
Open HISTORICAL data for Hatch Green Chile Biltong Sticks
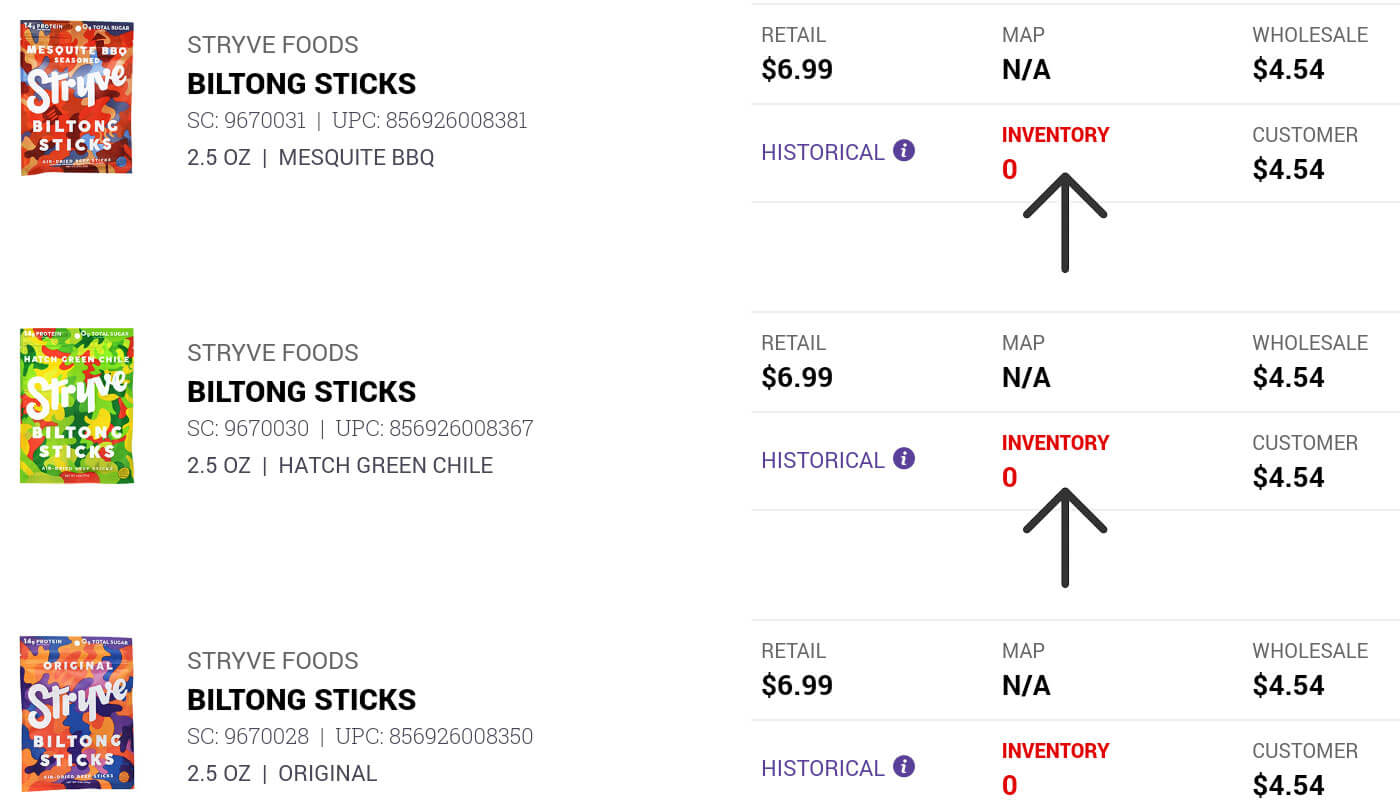pos(822,459)
